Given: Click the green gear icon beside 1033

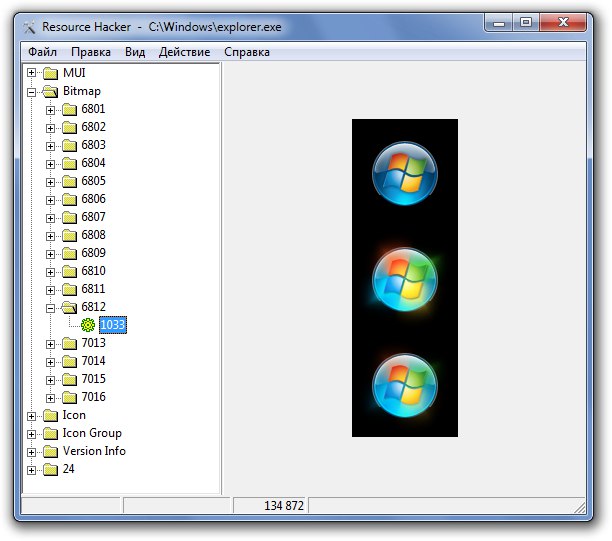Looking at the screenshot, I should (88, 325).
